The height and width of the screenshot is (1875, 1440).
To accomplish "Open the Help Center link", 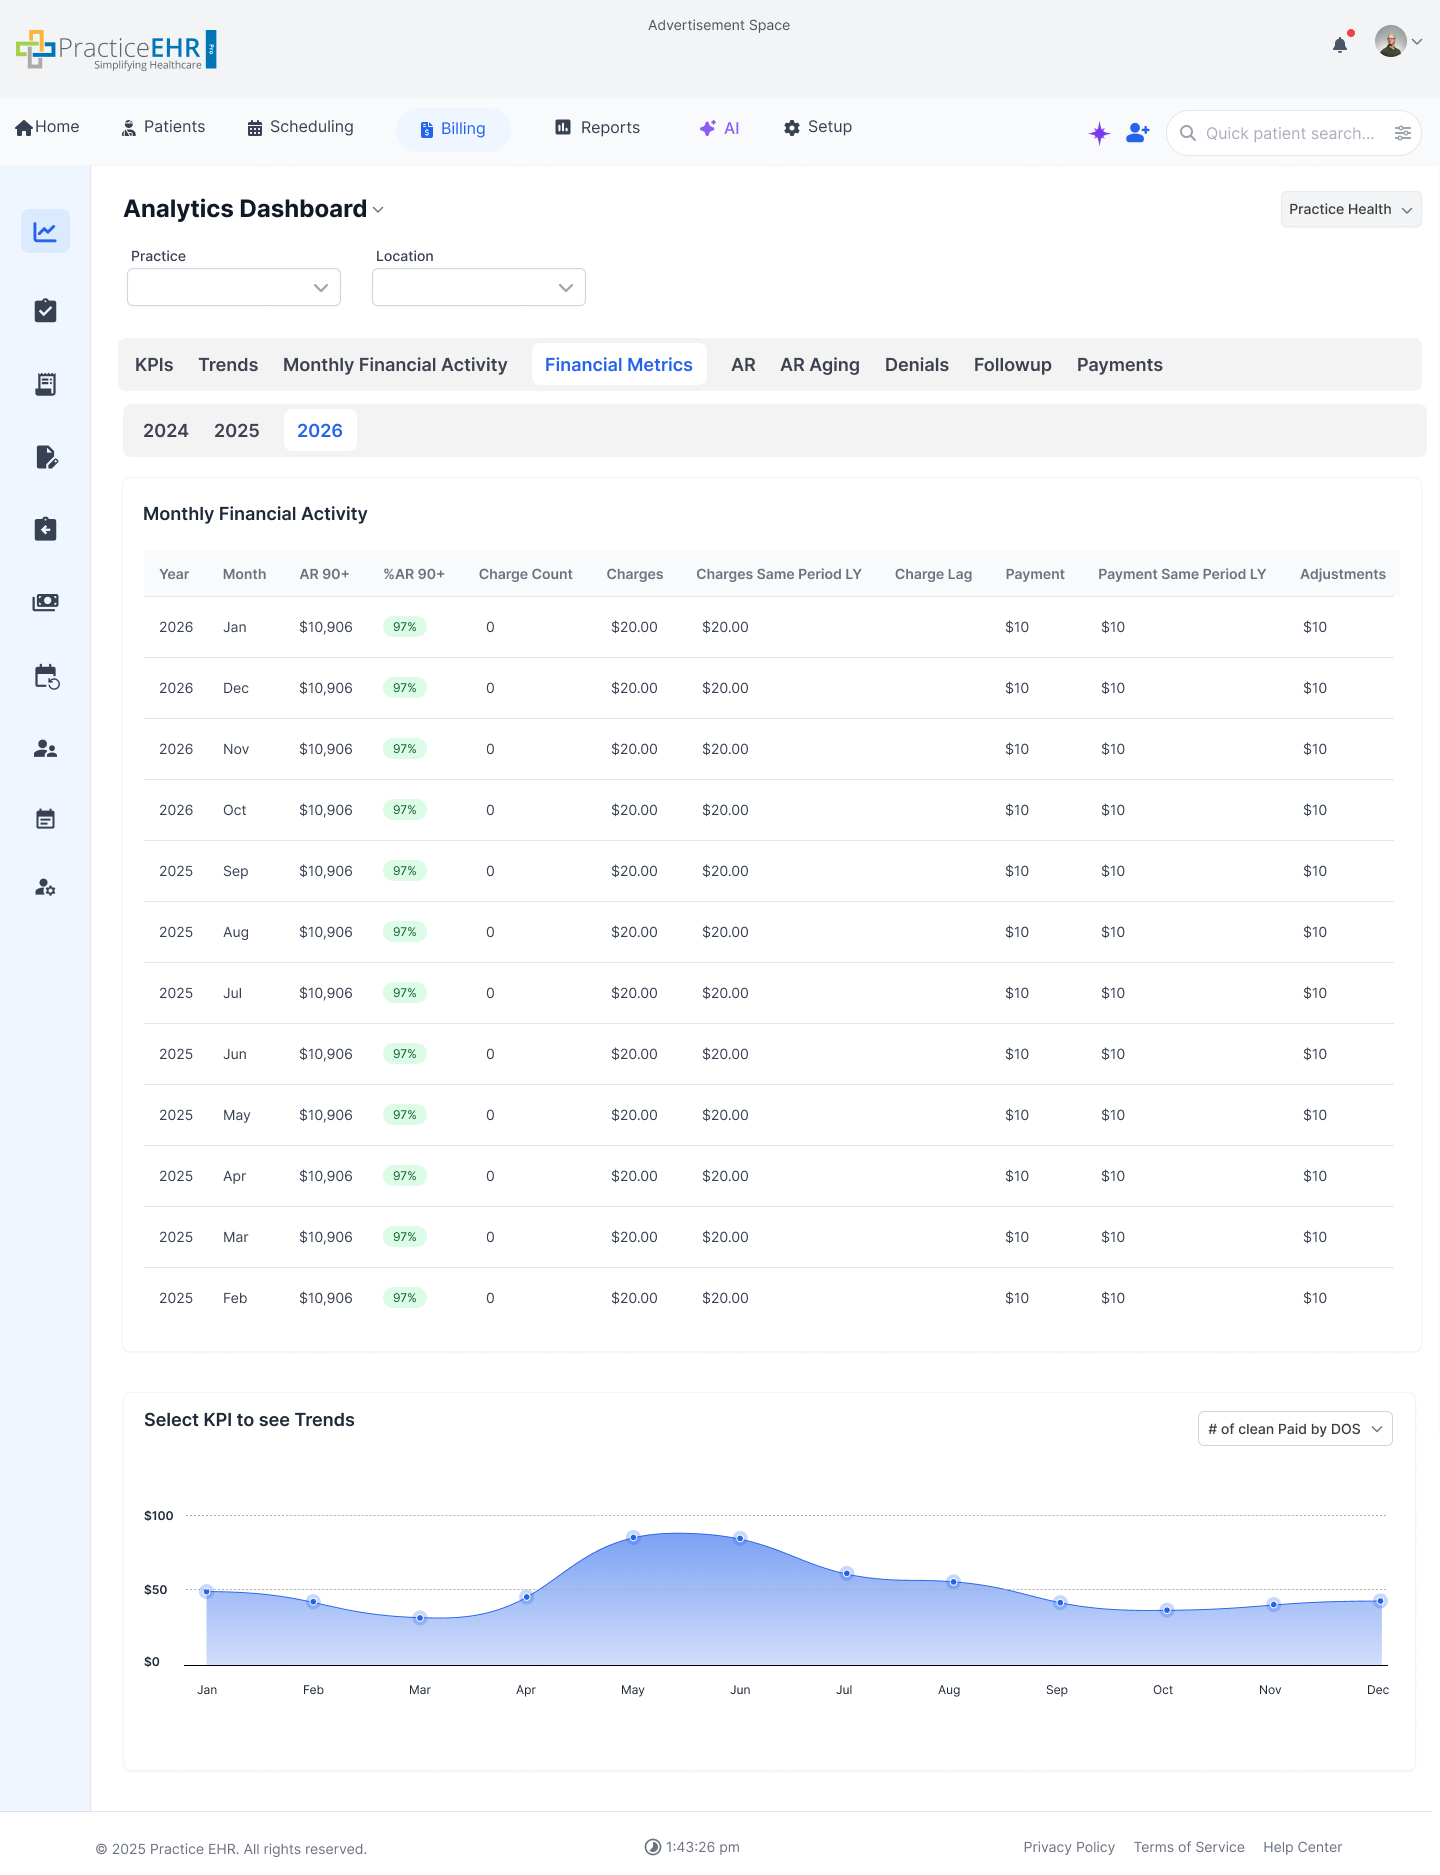I will (x=1302, y=1847).
